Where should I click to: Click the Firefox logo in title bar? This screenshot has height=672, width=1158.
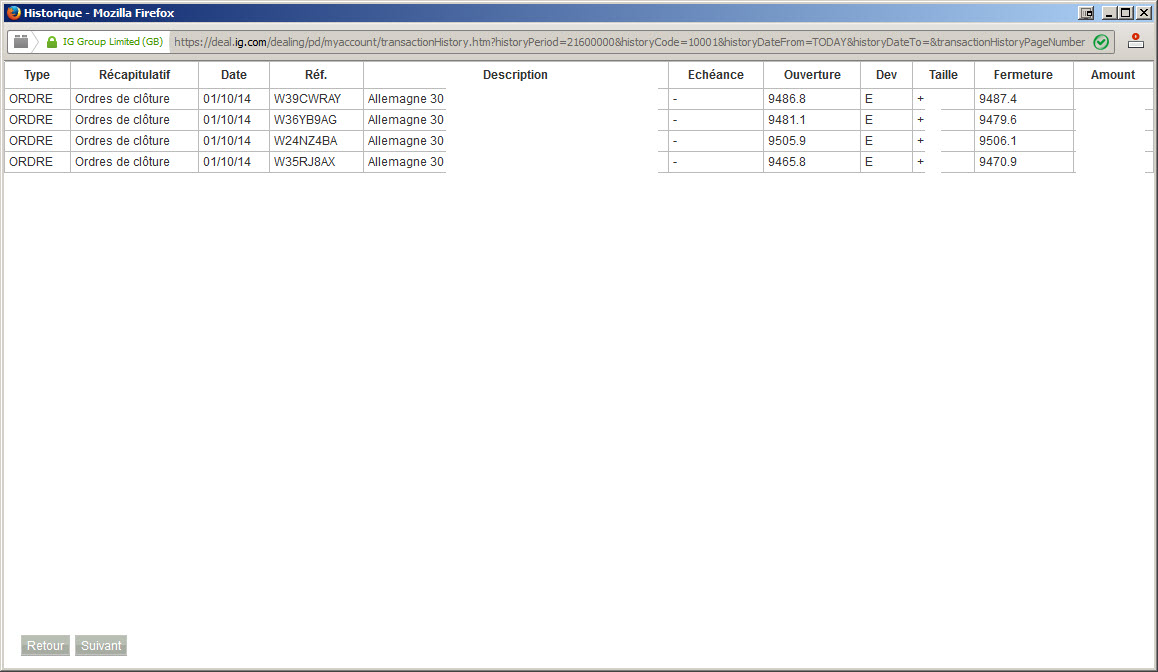pyautogui.click(x=13, y=13)
